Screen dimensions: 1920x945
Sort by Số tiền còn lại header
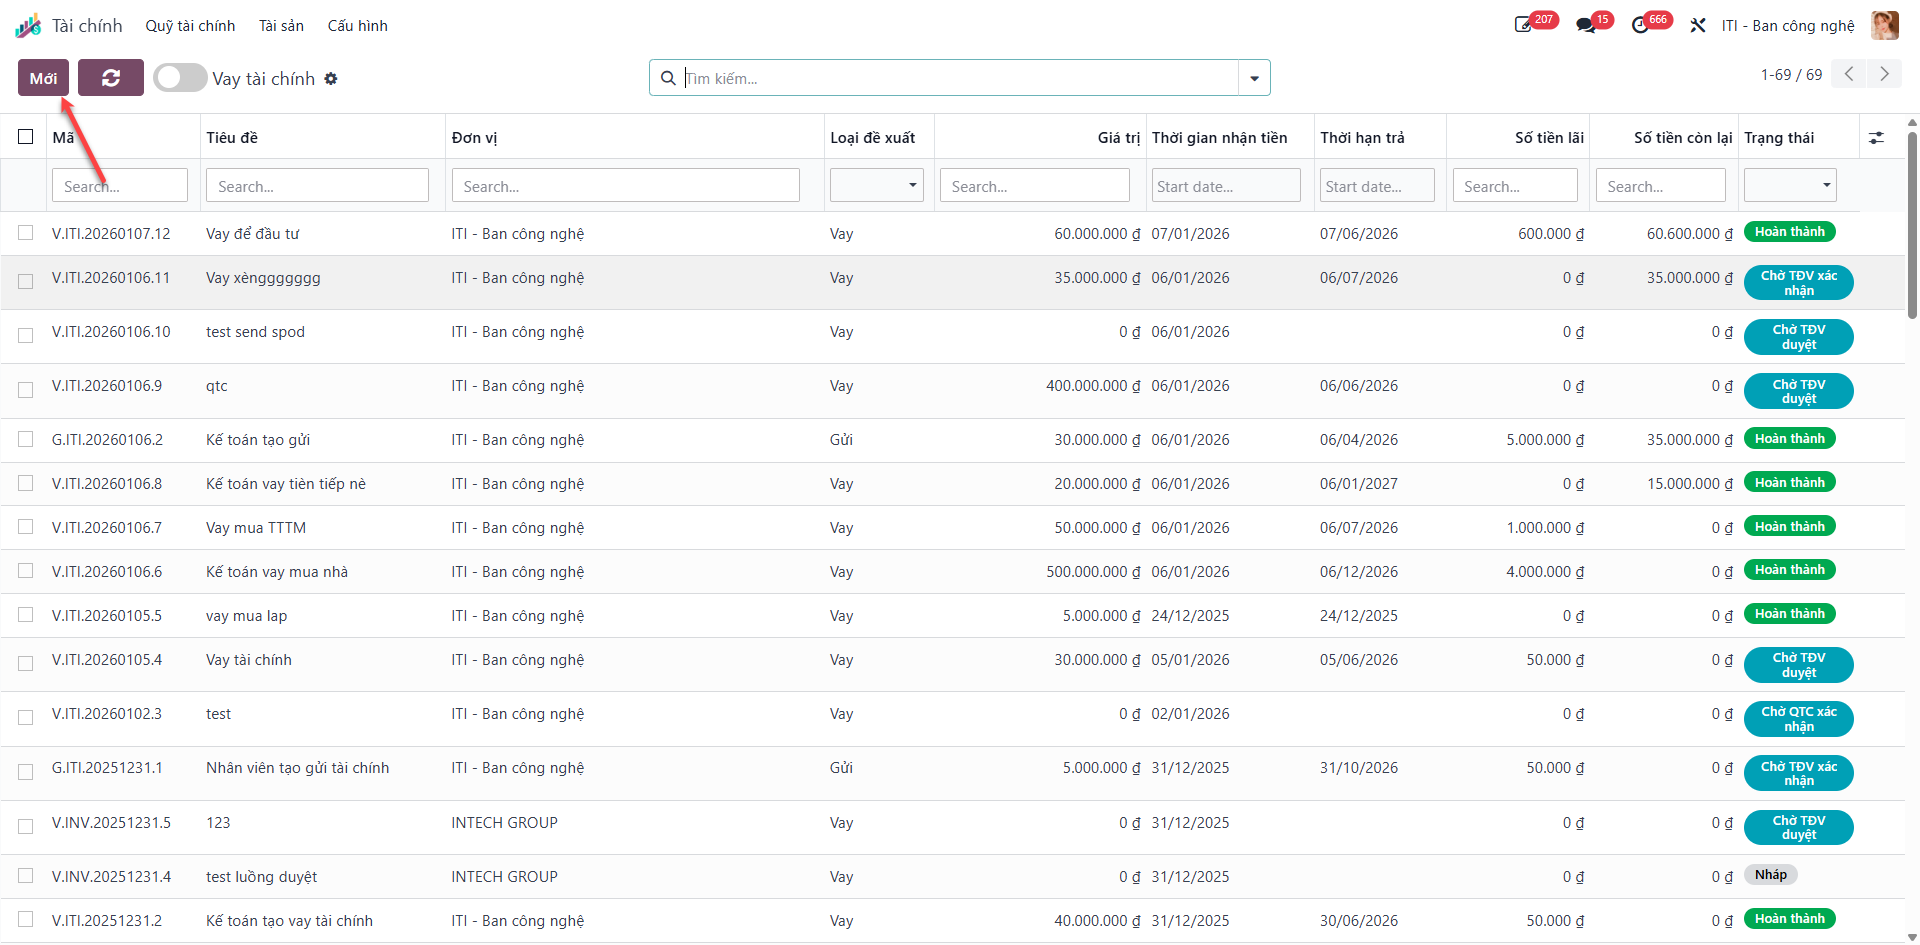click(1683, 138)
